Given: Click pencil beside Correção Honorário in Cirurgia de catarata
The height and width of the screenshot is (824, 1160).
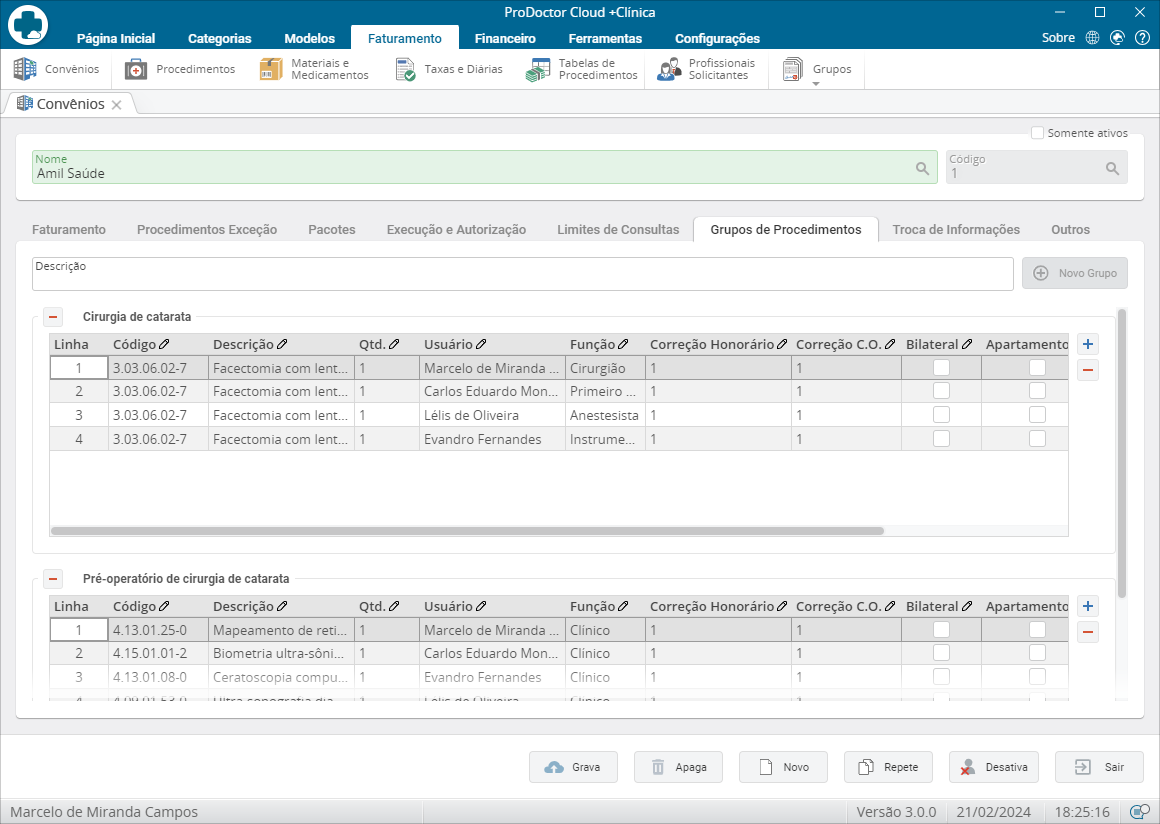Looking at the screenshot, I should [x=782, y=344].
